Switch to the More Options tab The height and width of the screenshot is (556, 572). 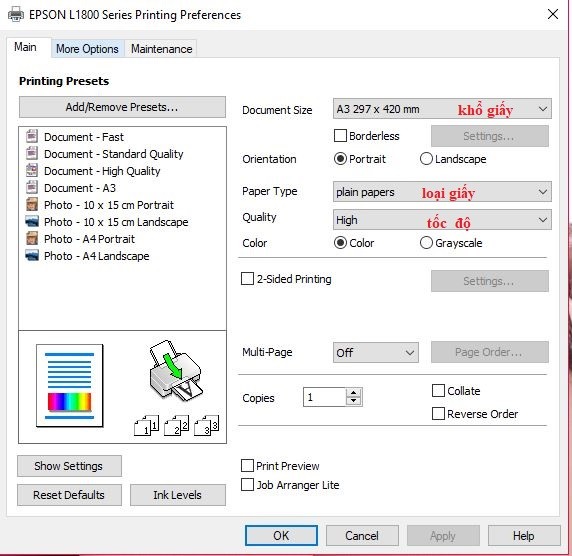tap(87, 49)
